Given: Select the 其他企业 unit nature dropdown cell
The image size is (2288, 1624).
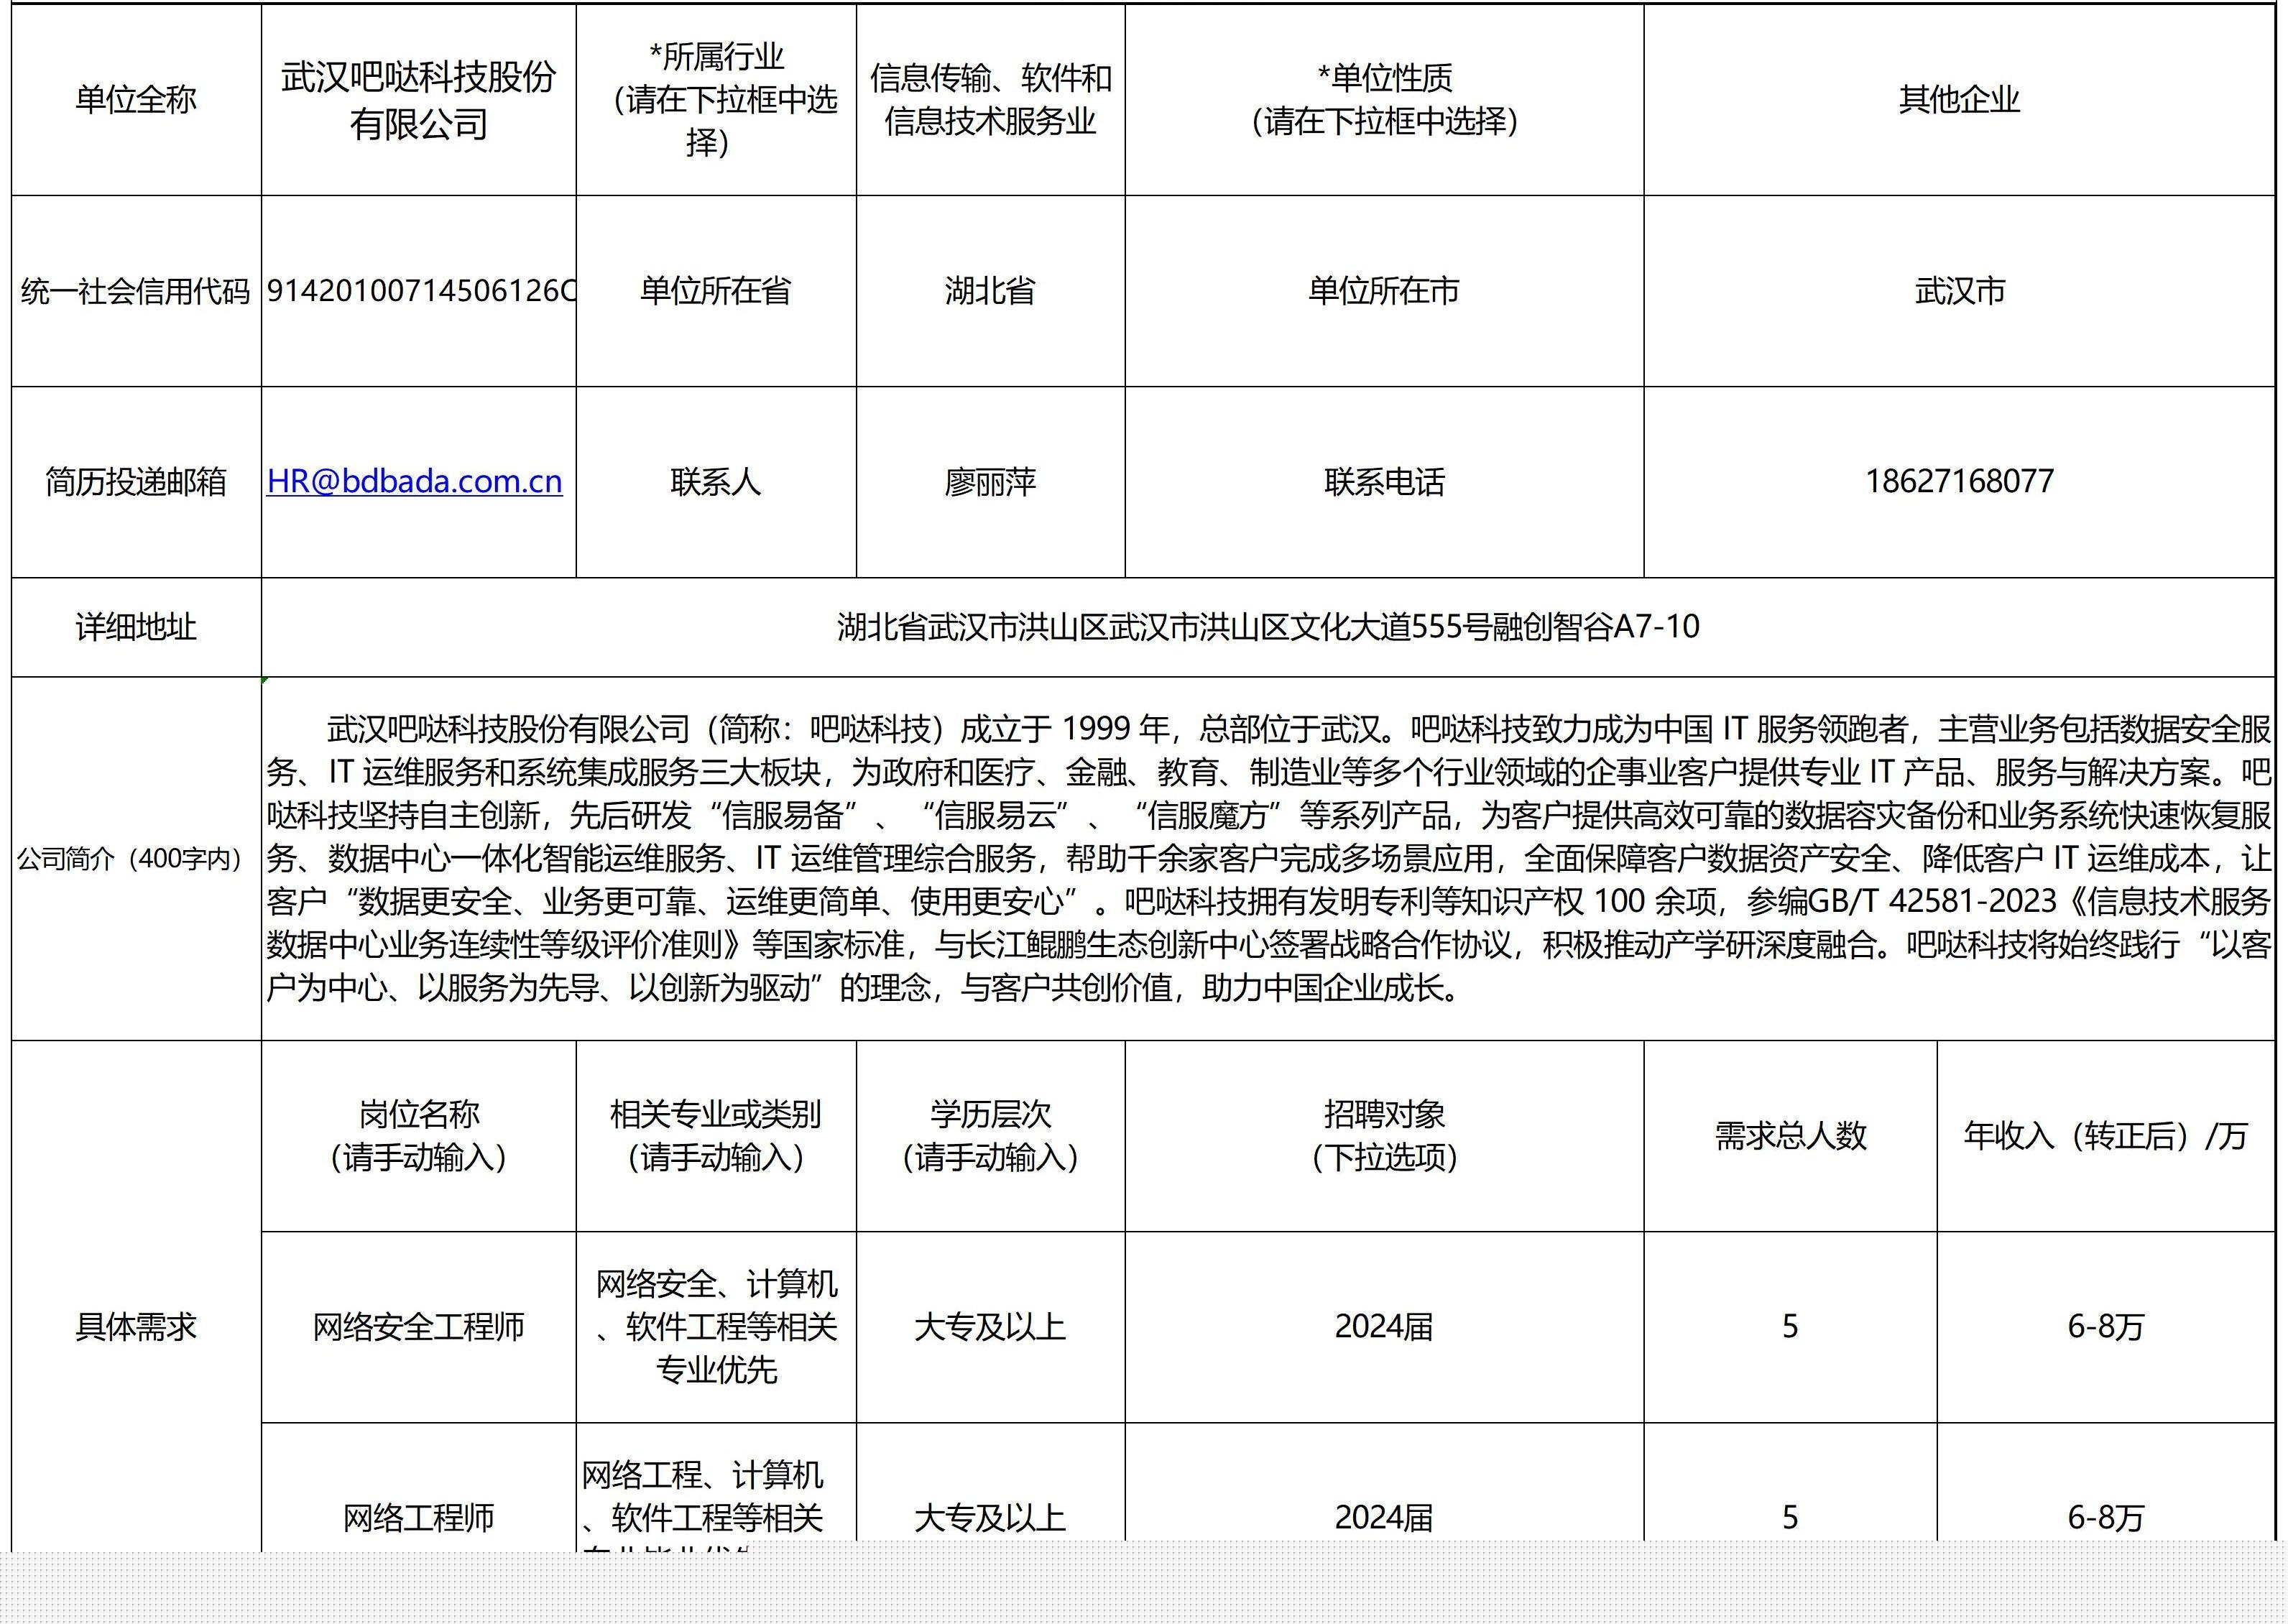Looking at the screenshot, I should (x=1958, y=100).
